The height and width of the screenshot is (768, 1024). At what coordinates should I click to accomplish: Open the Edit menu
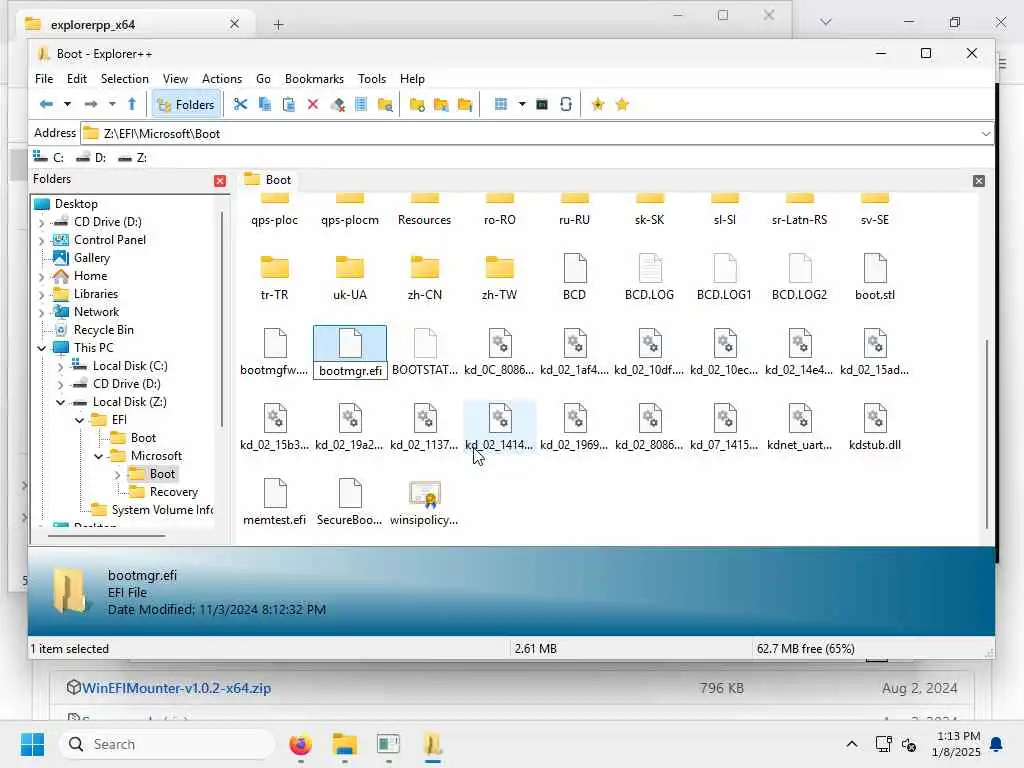coord(76,78)
